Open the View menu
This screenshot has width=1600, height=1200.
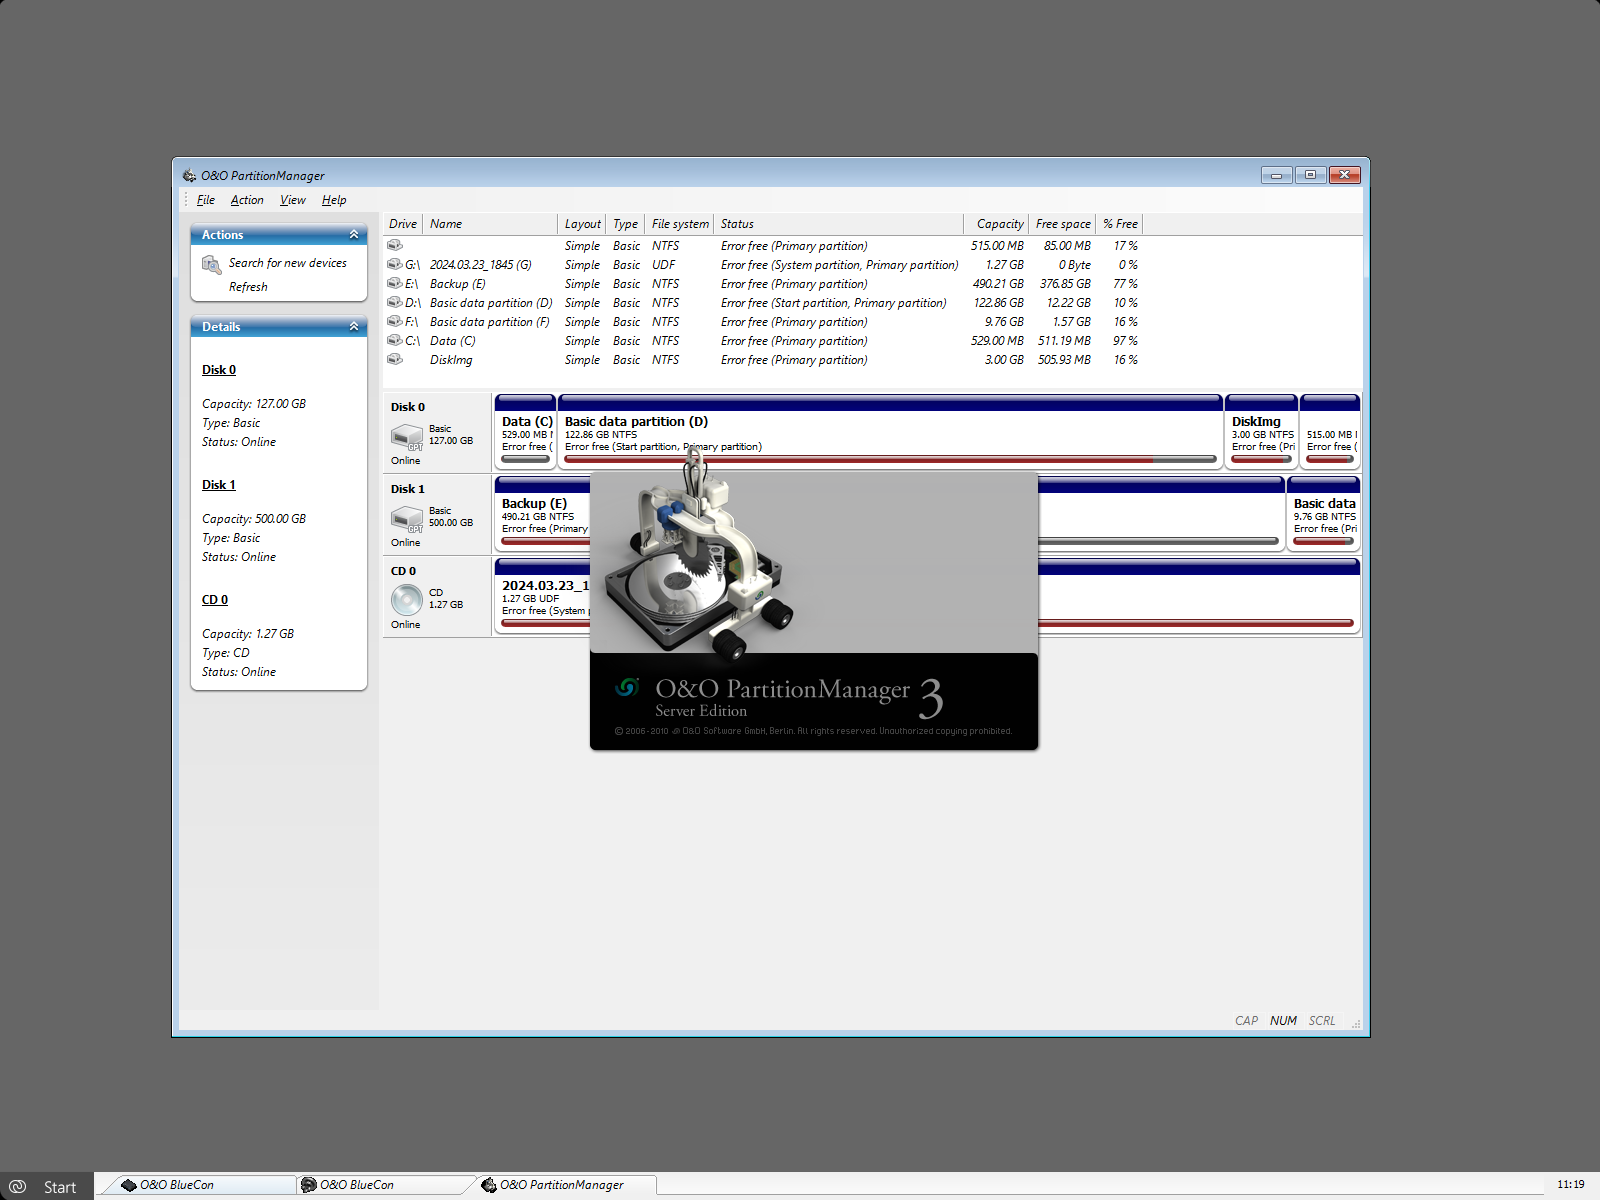[x=293, y=200]
